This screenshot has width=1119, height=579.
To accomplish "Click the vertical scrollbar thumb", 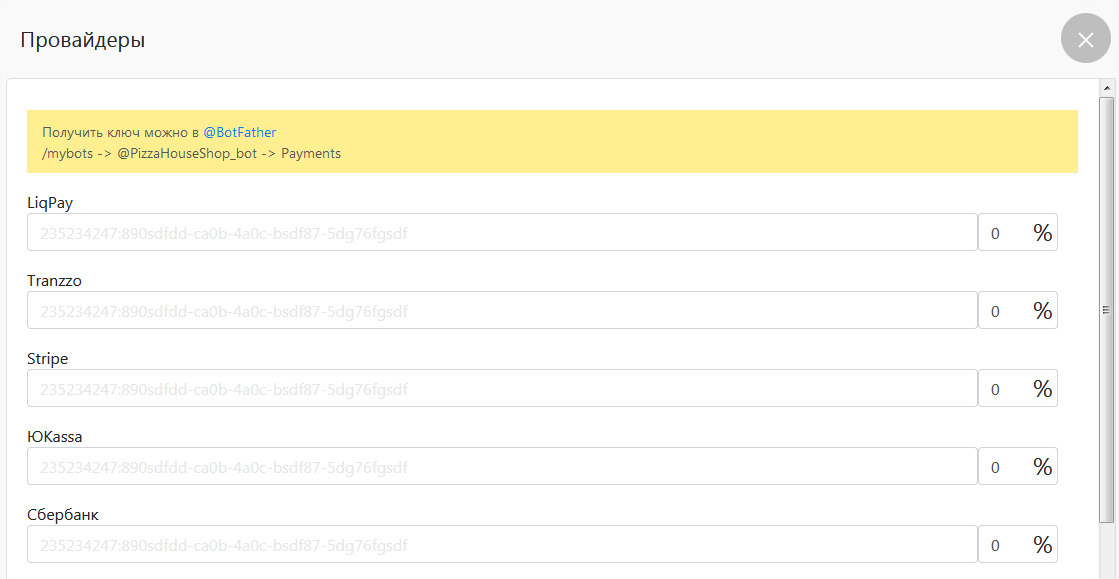I will click(x=1106, y=310).
